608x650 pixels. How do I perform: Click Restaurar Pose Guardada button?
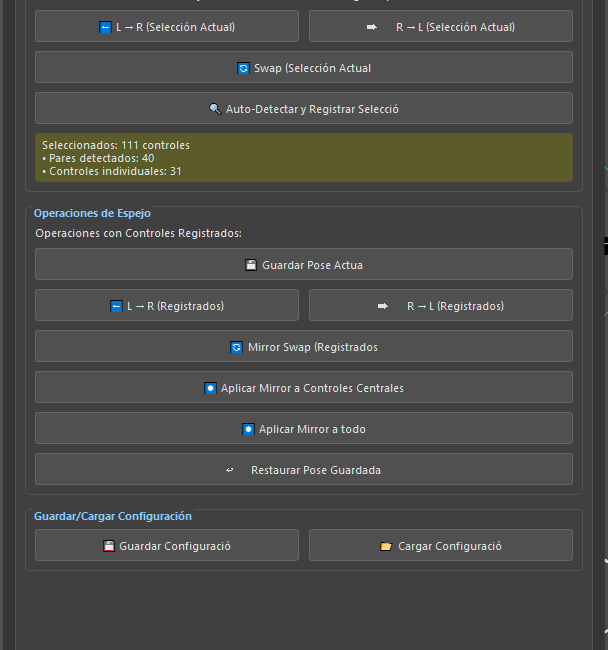pyautogui.click(x=304, y=470)
